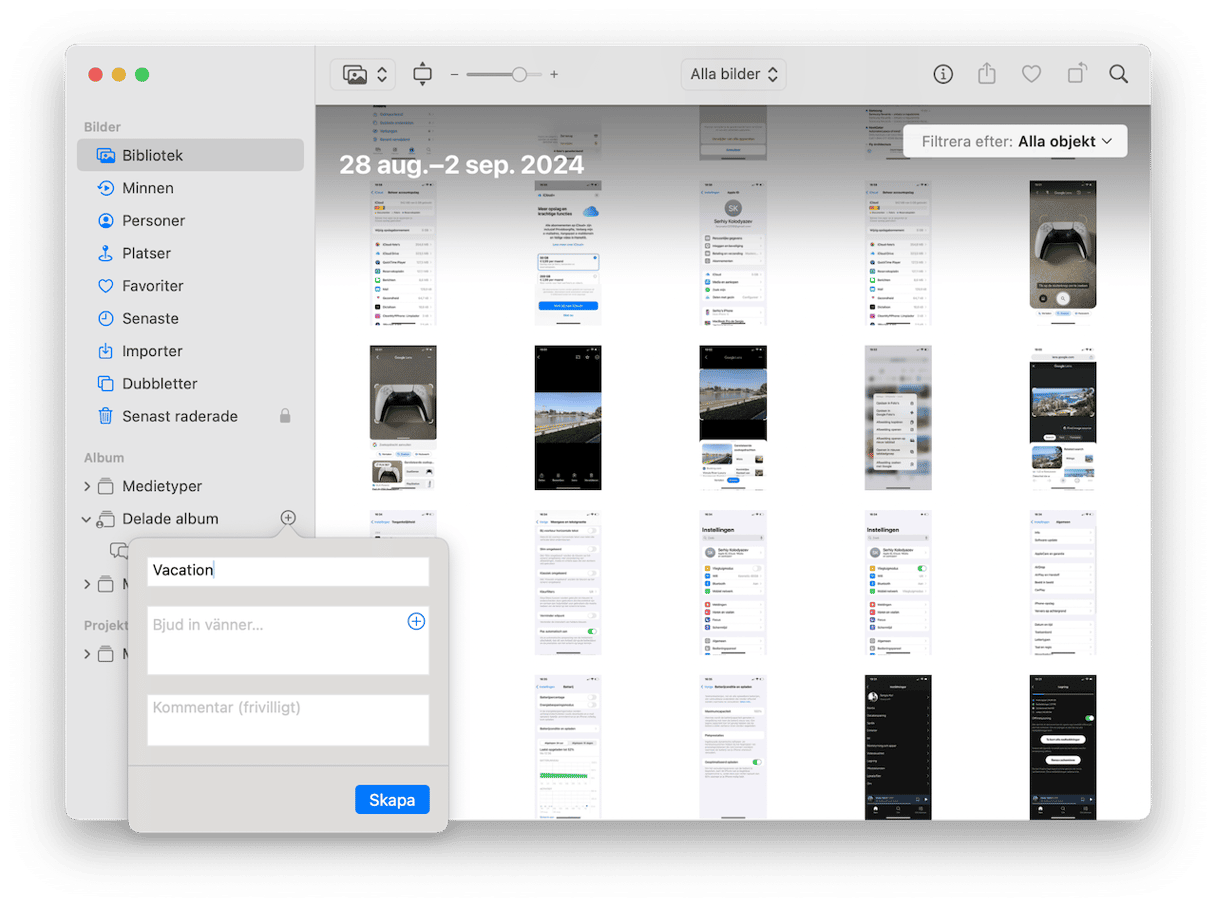Screen dimensions: 1216x906
Task: Open Senaste clock icon
Action: (105, 318)
